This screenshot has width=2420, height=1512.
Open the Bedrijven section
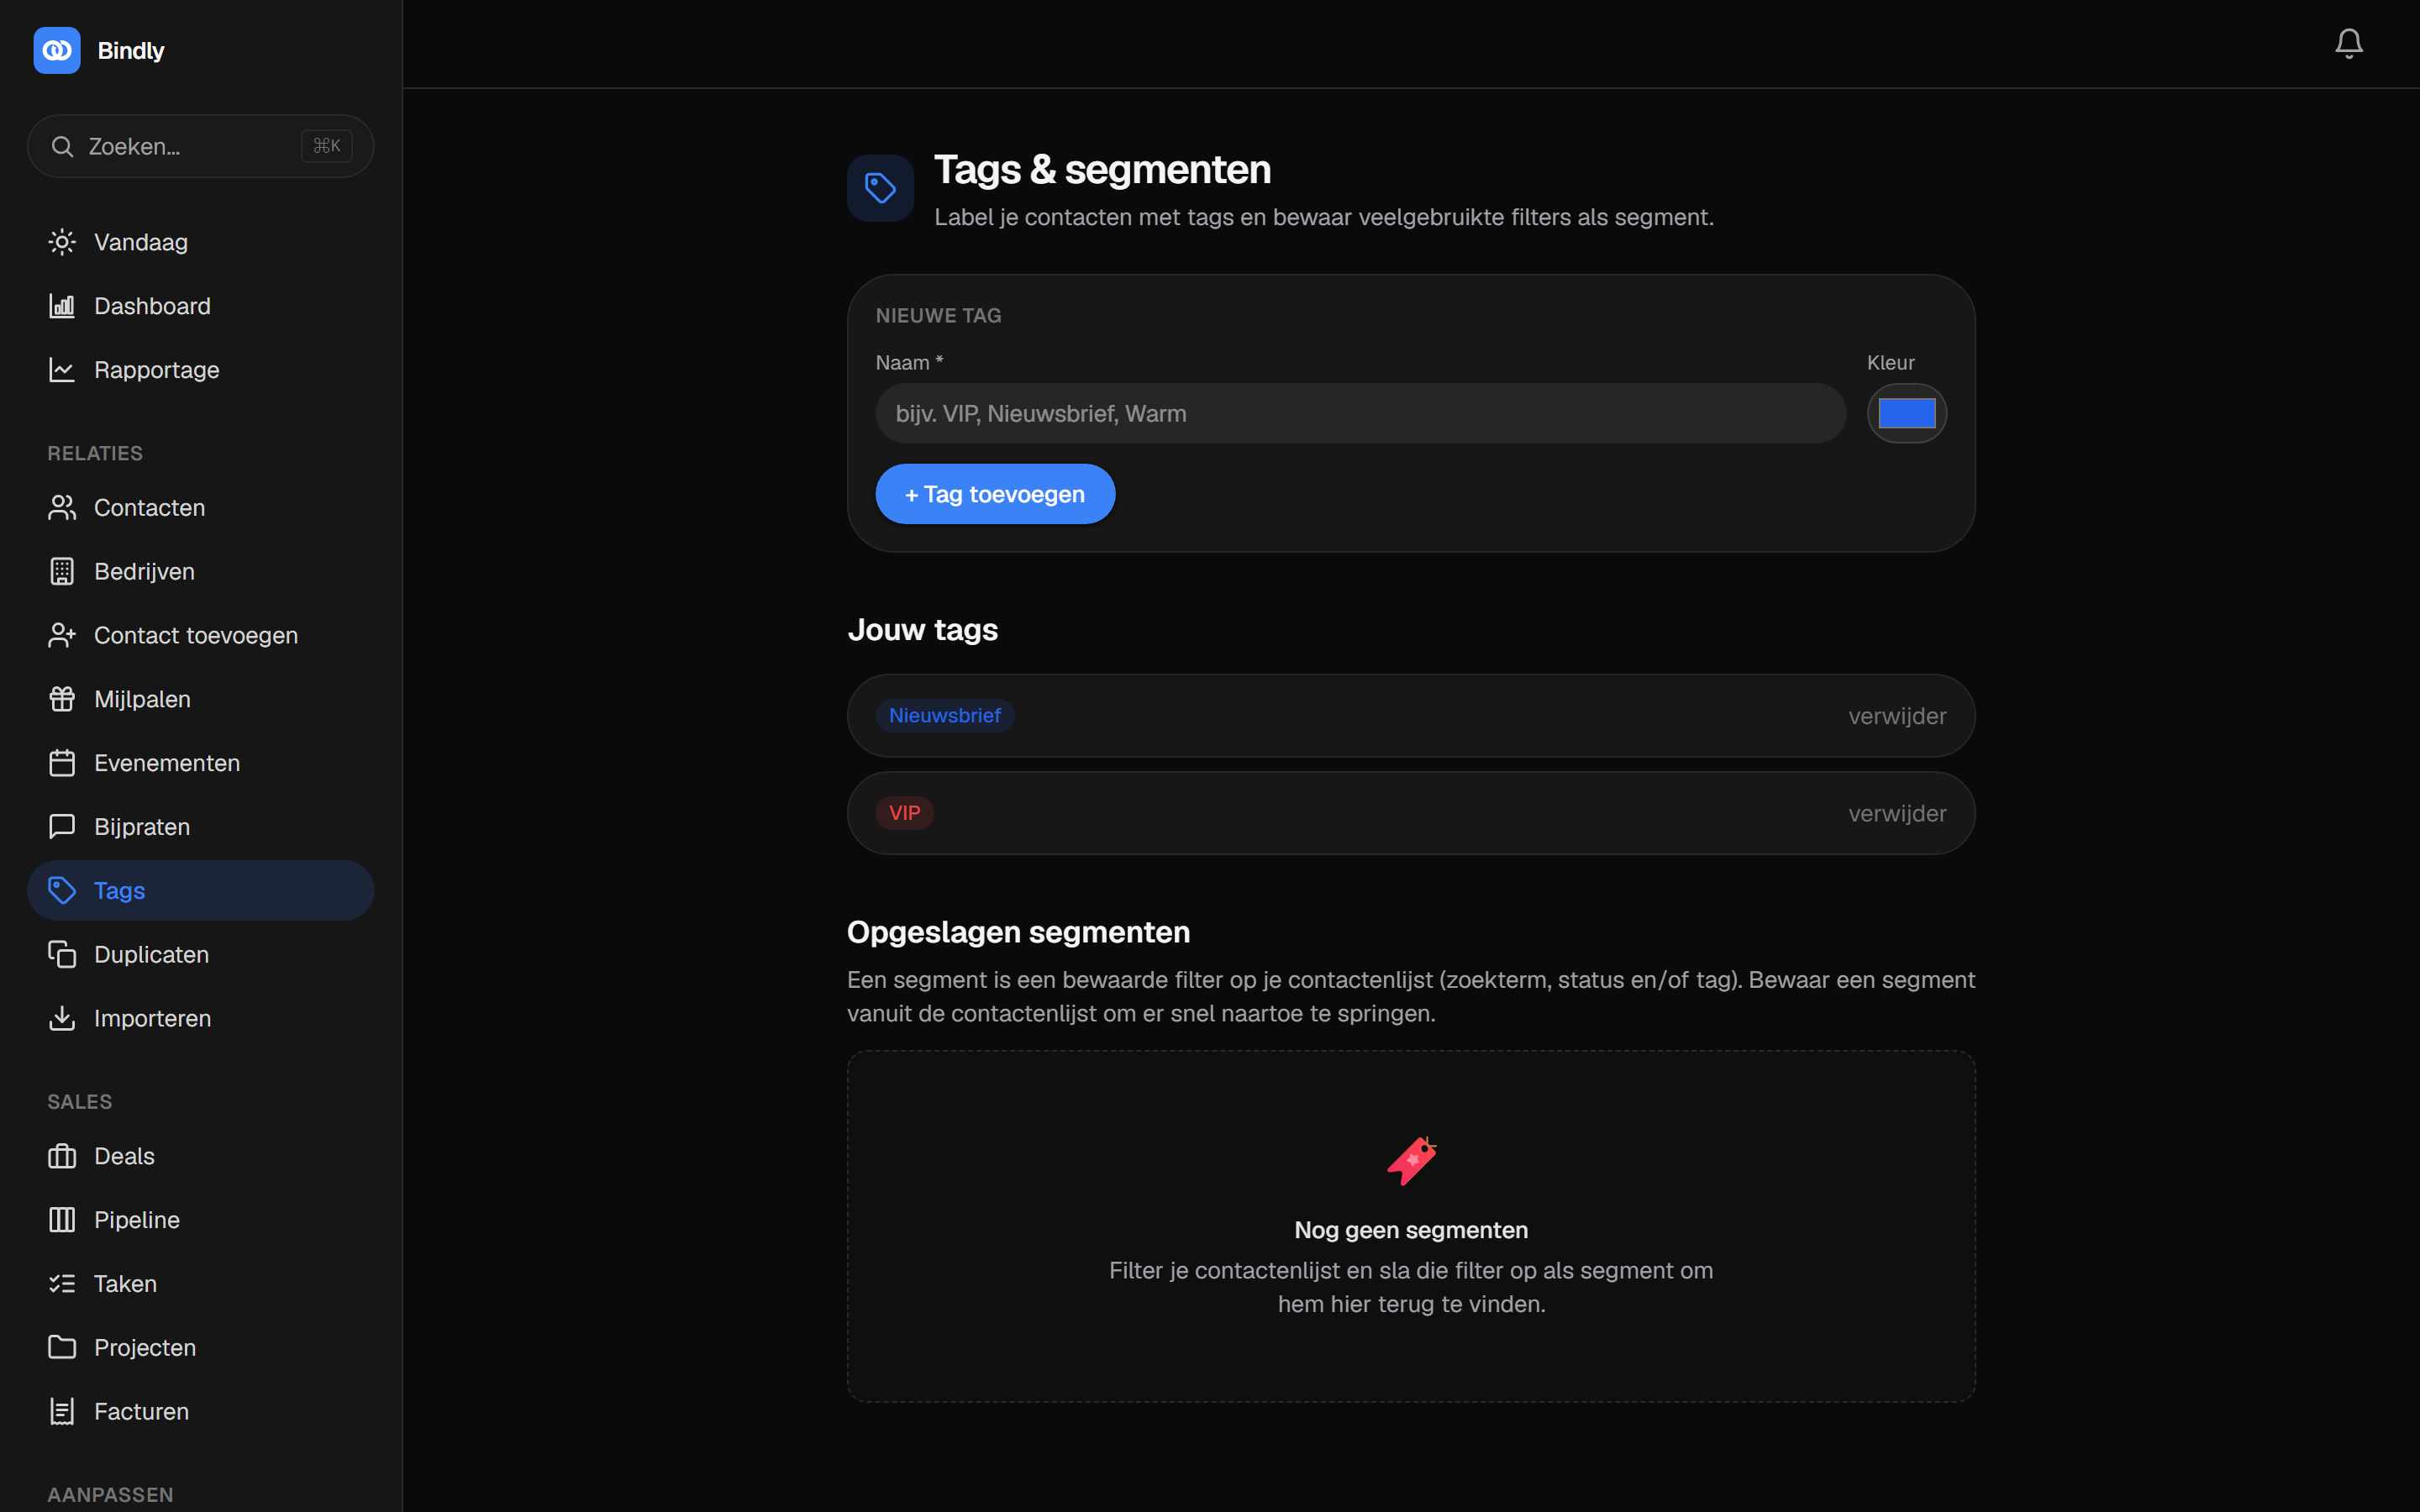pyautogui.click(x=201, y=572)
